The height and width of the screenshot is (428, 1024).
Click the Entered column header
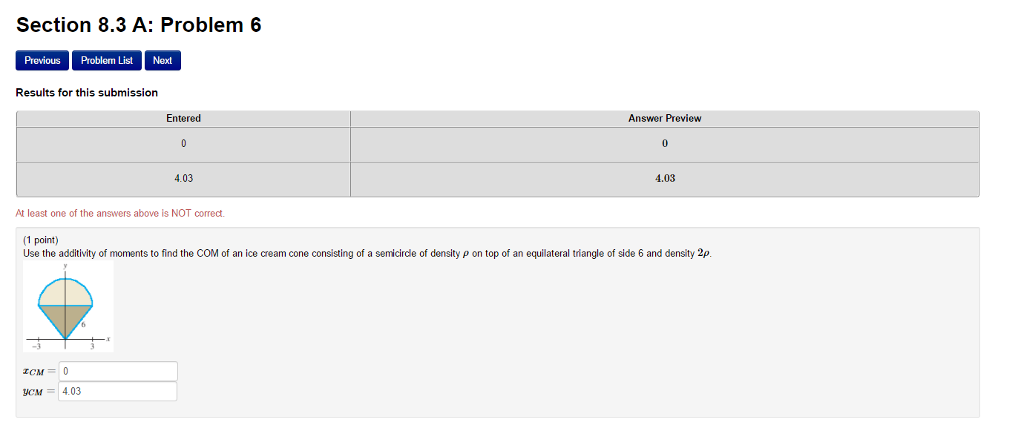(184, 119)
